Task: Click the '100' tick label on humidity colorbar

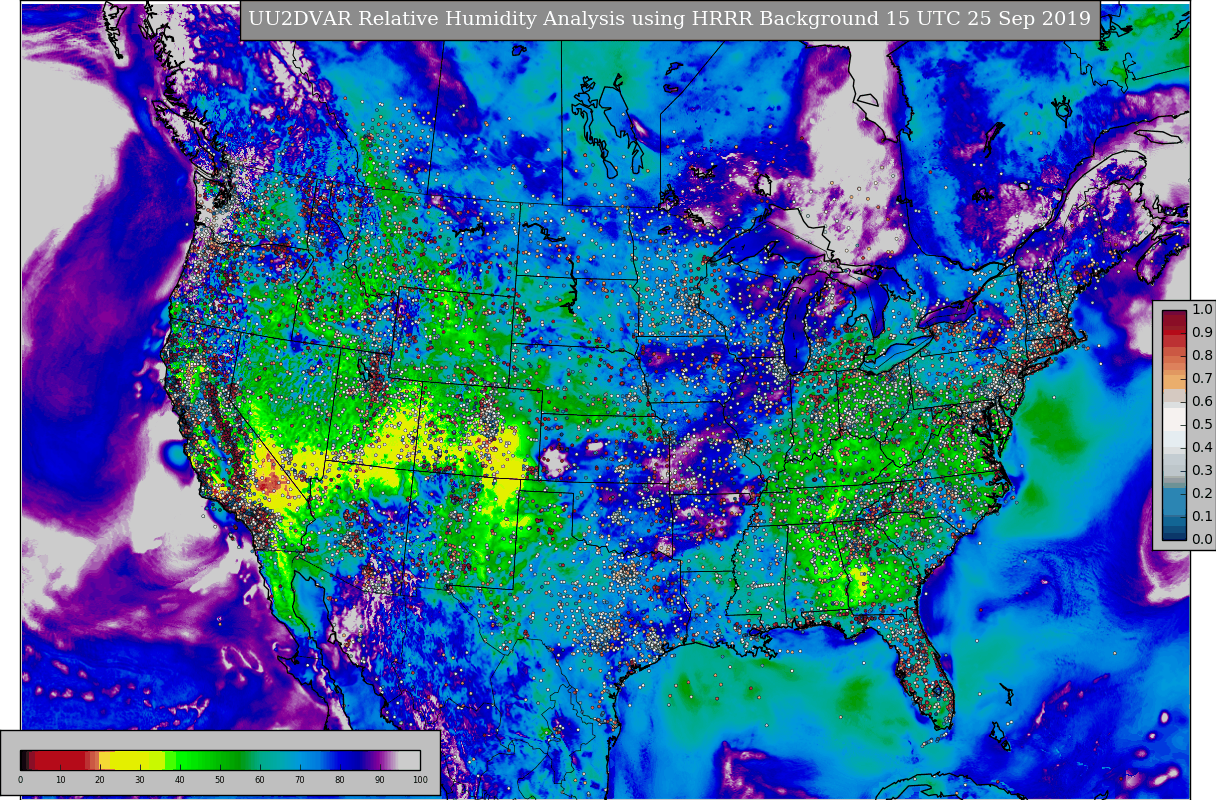Action: tap(420, 780)
